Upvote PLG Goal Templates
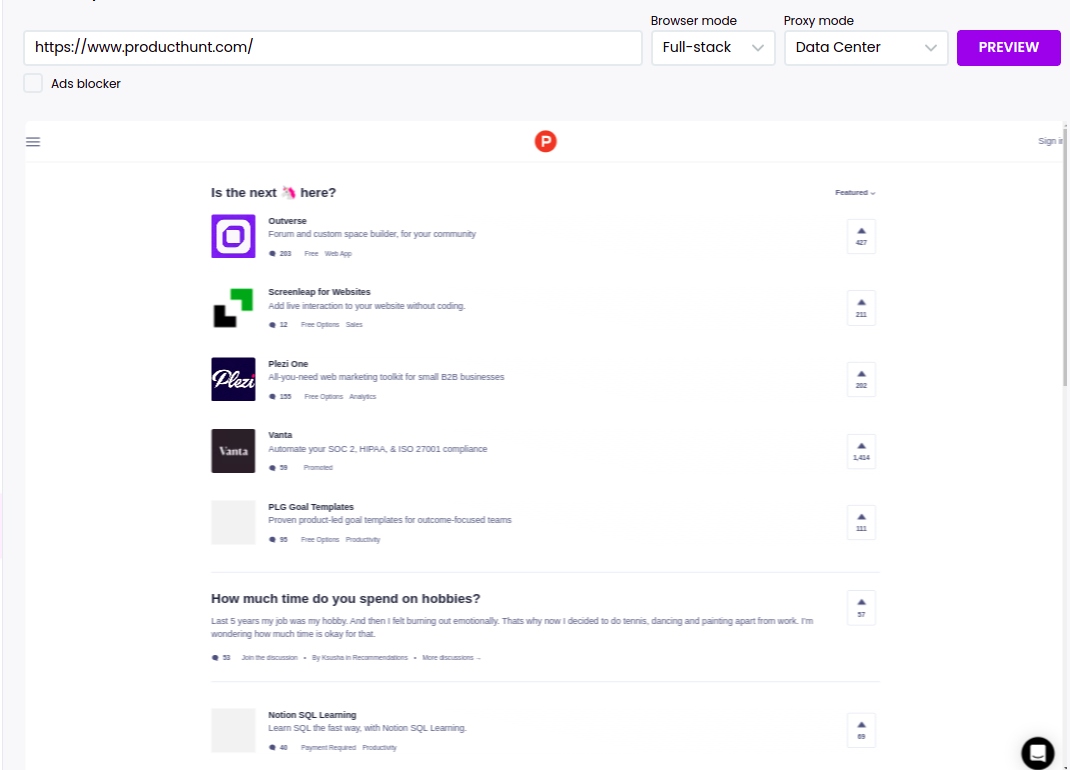The image size is (1070, 770). pos(861,522)
